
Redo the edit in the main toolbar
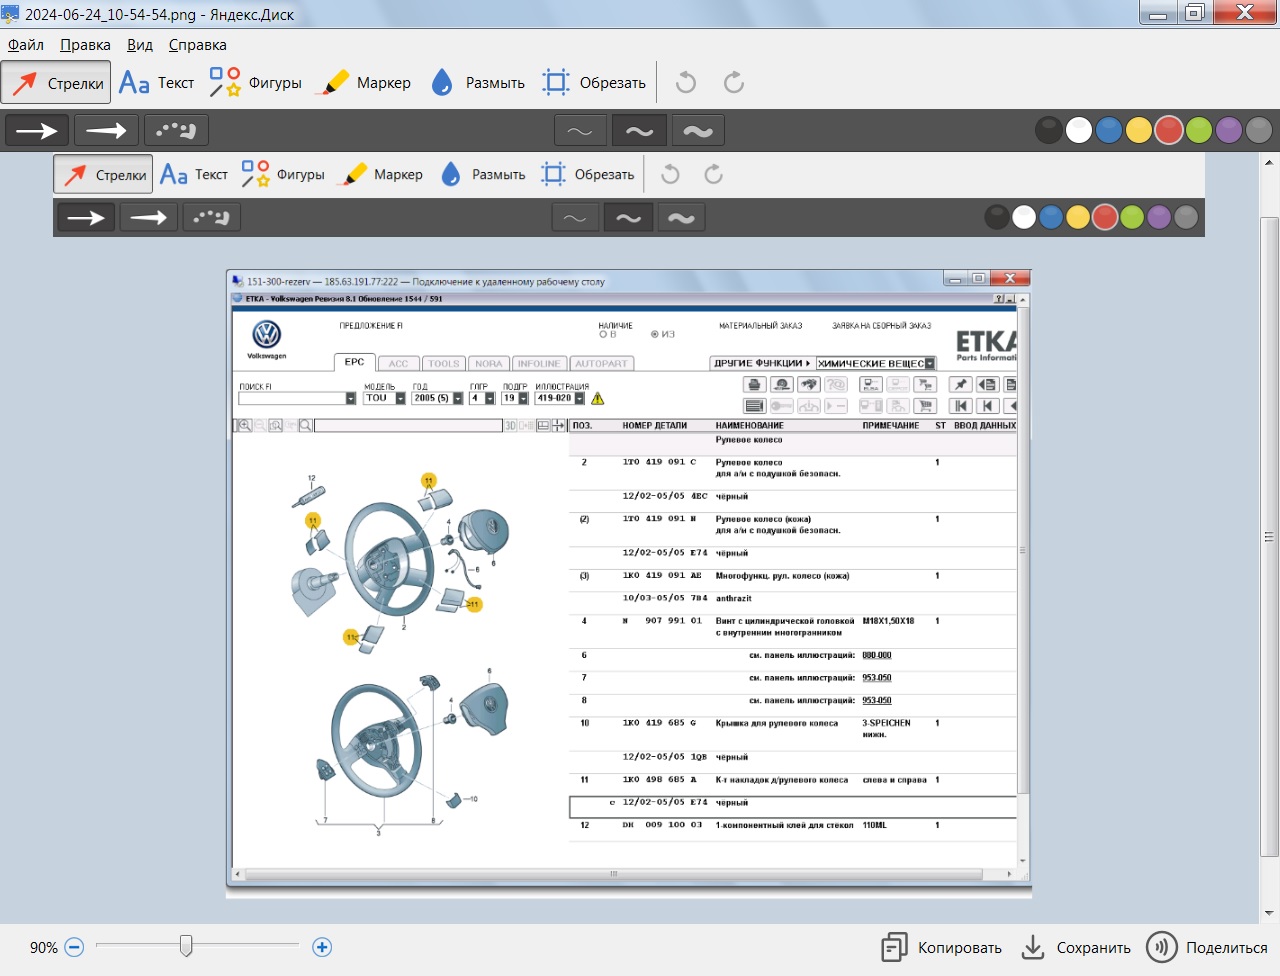point(734,82)
